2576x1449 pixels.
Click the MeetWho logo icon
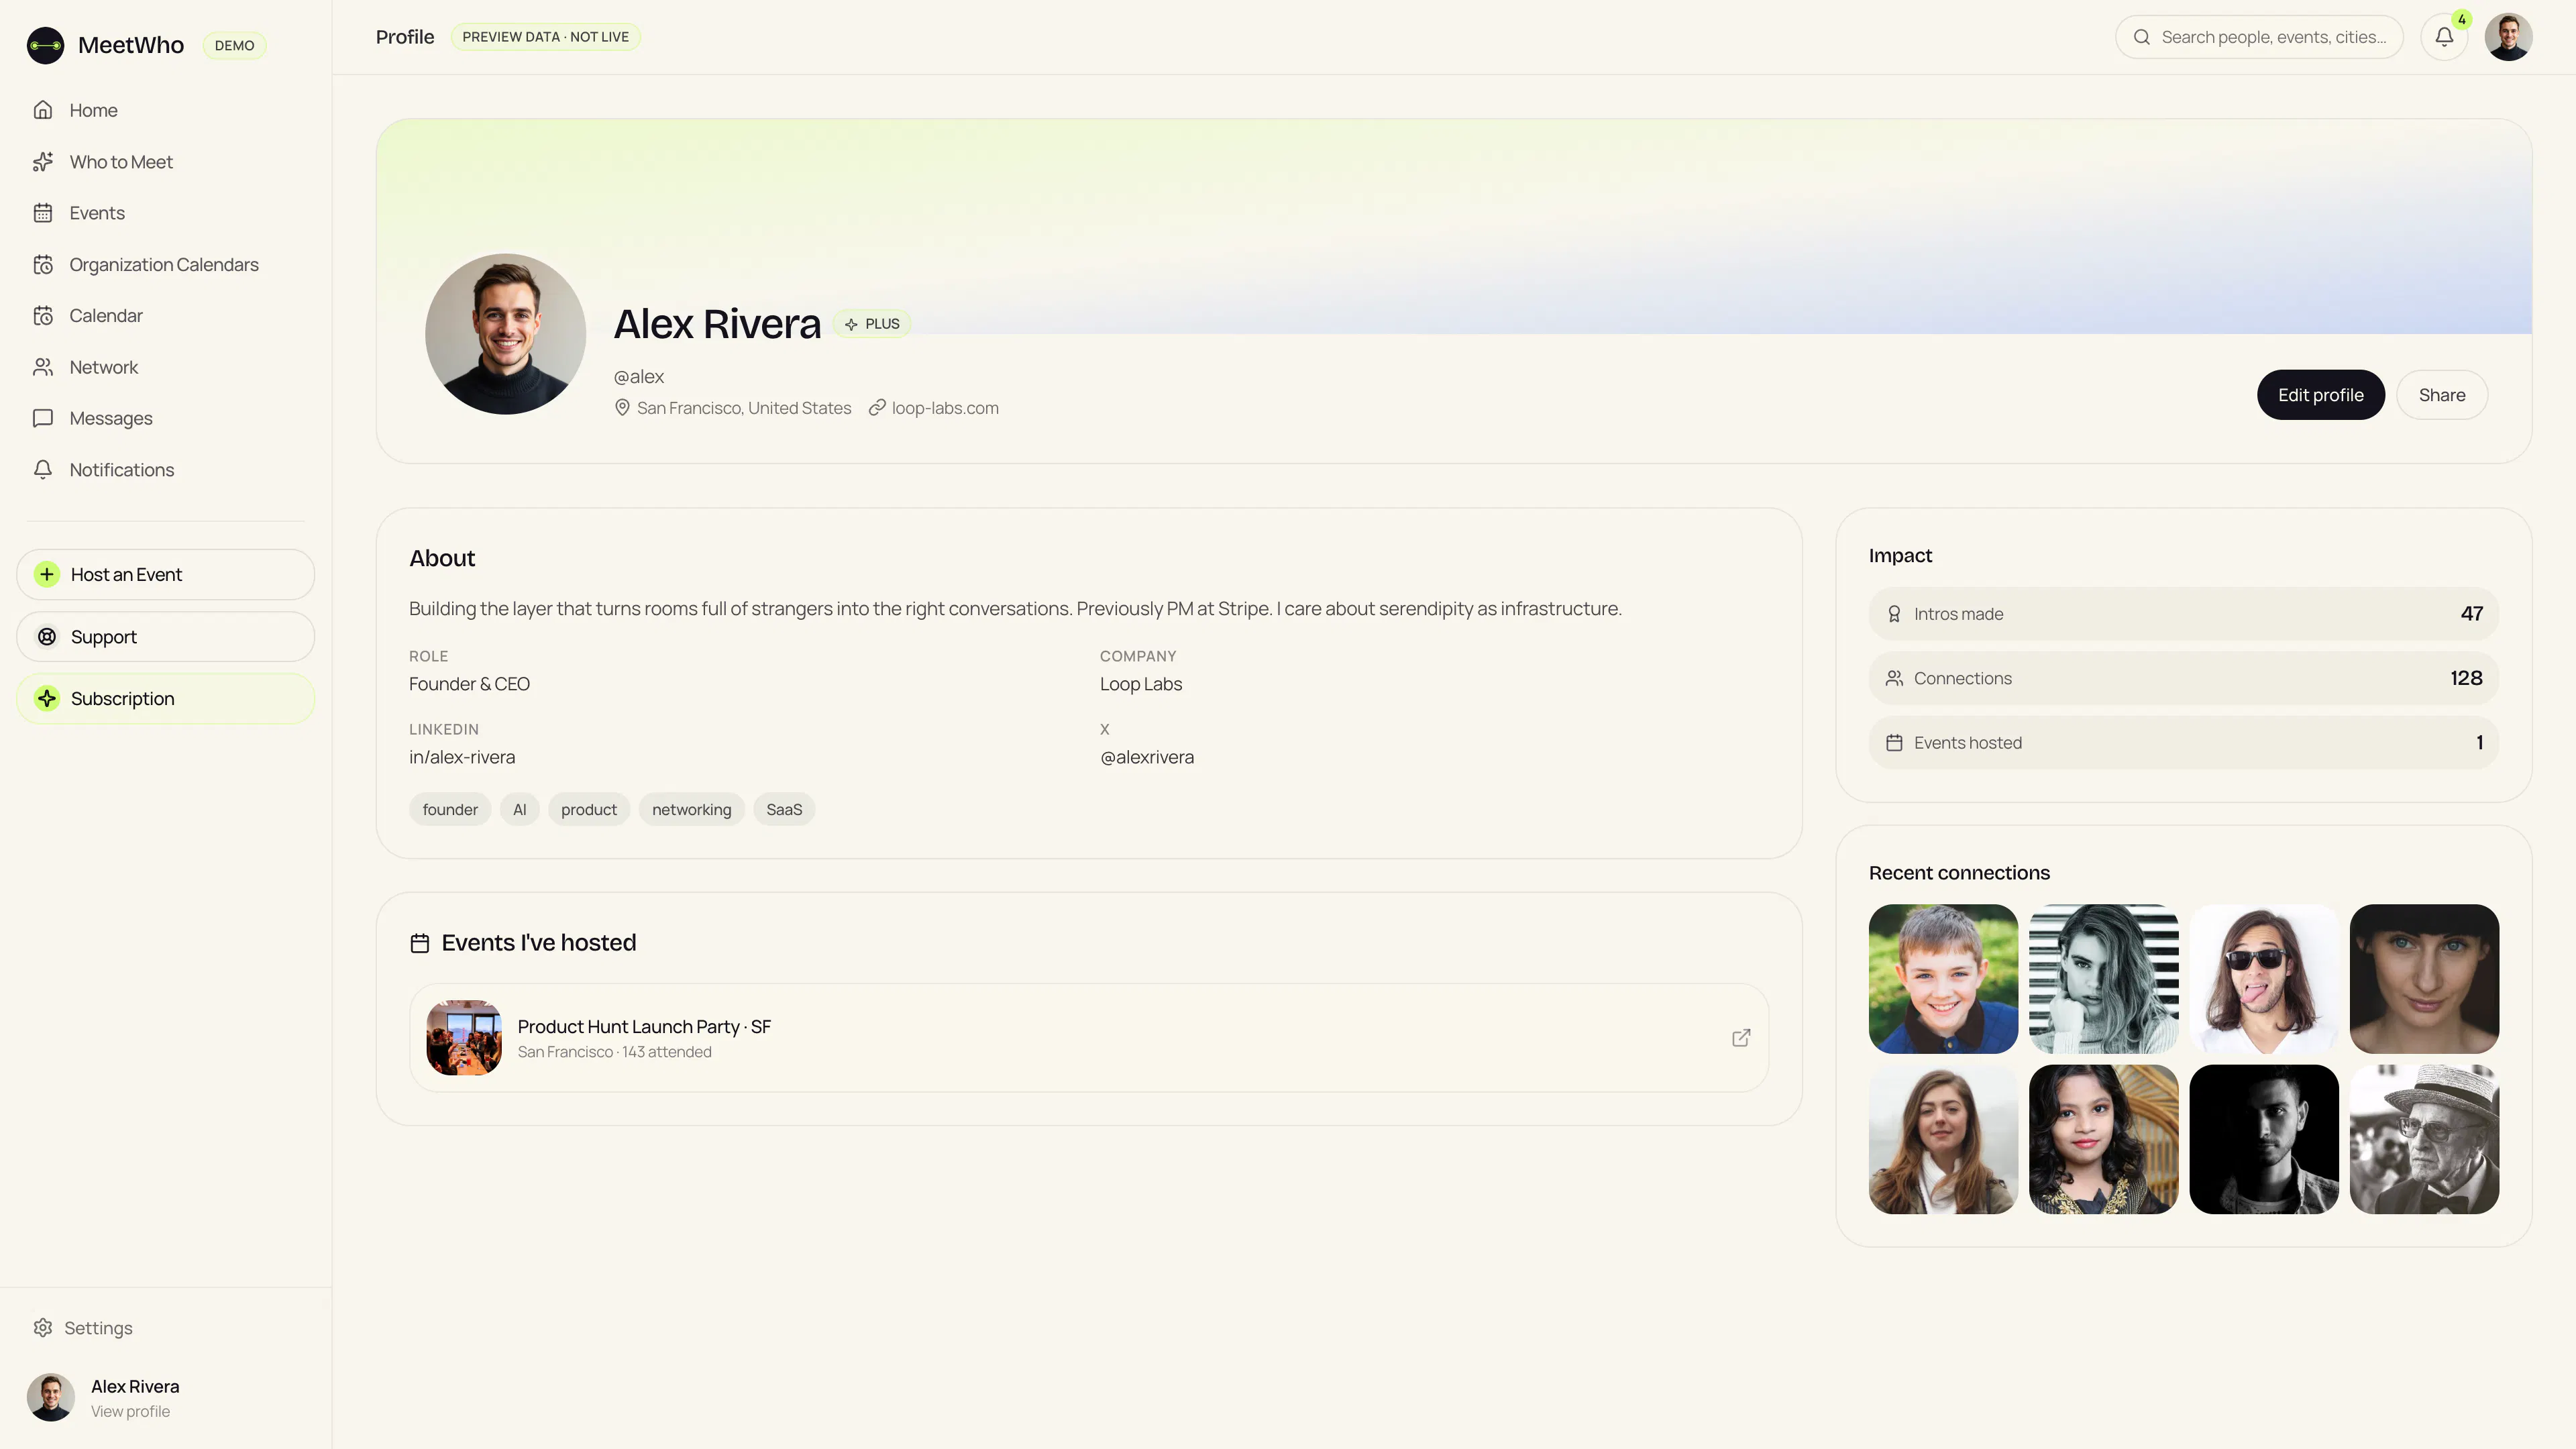click(x=45, y=45)
